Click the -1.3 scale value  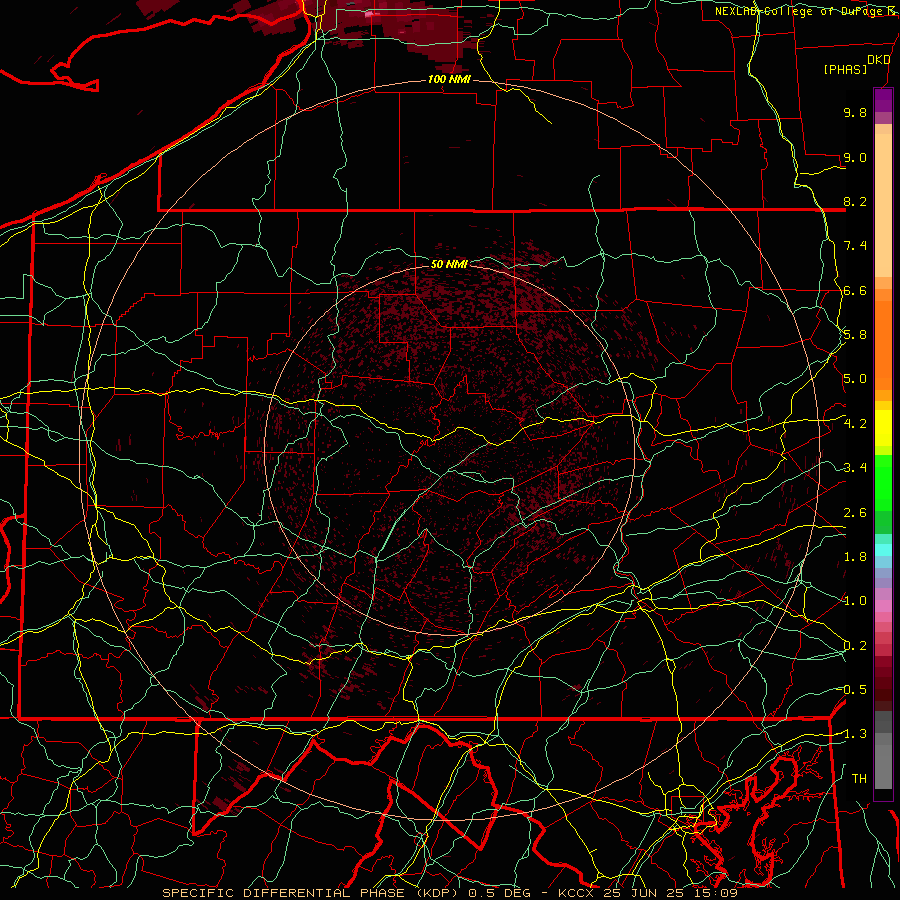[853, 734]
